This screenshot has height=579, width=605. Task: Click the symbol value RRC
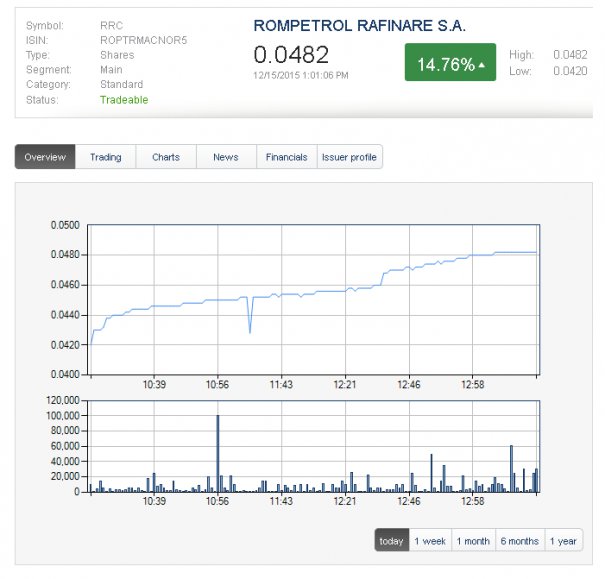click(x=112, y=25)
